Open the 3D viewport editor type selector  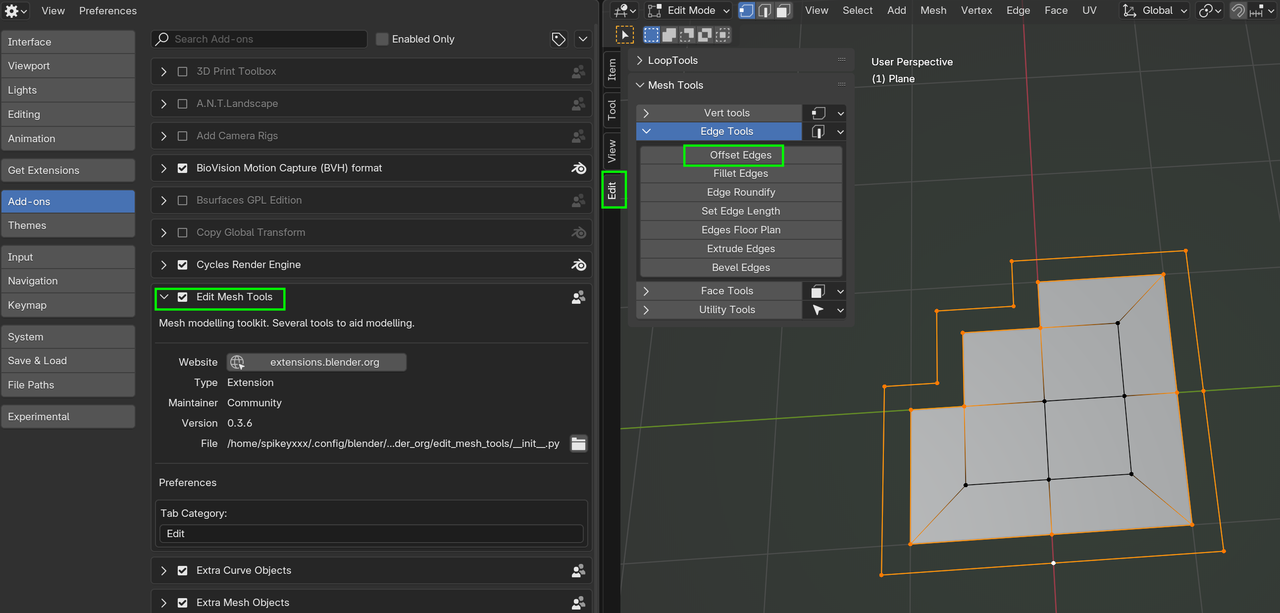click(625, 11)
